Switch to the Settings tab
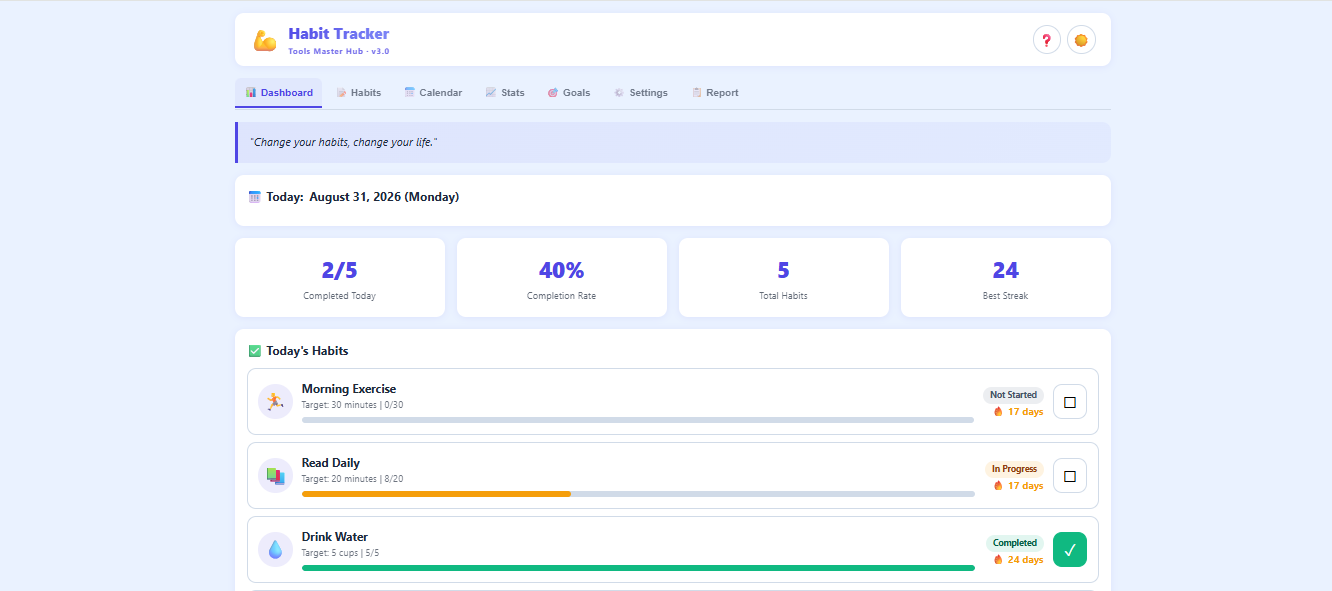Image resolution: width=1332 pixels, height=591 pixels. [641, 93]
